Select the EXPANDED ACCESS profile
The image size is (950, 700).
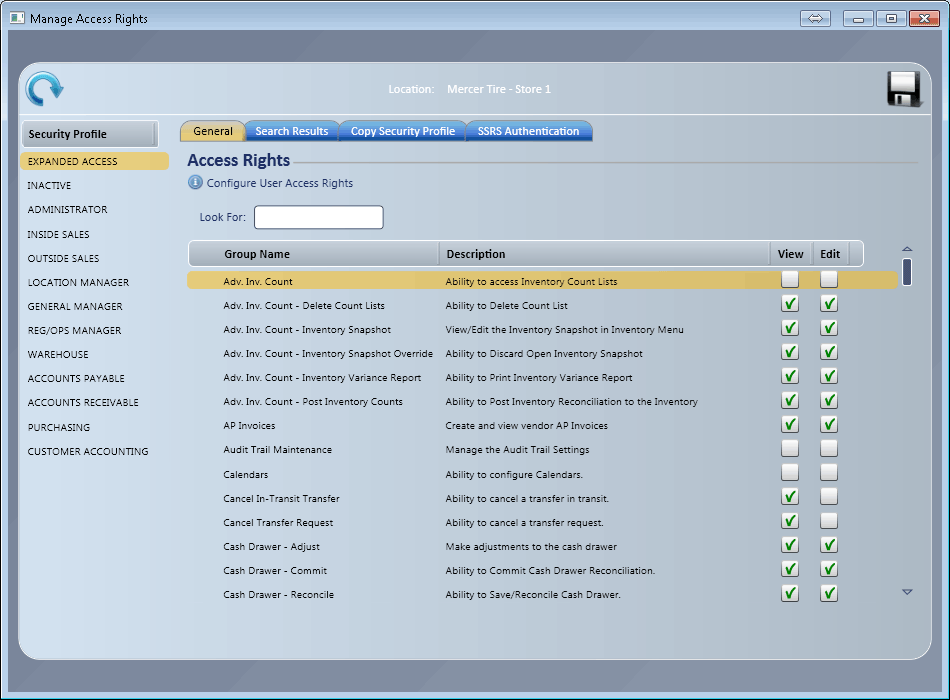click(95, 161)
